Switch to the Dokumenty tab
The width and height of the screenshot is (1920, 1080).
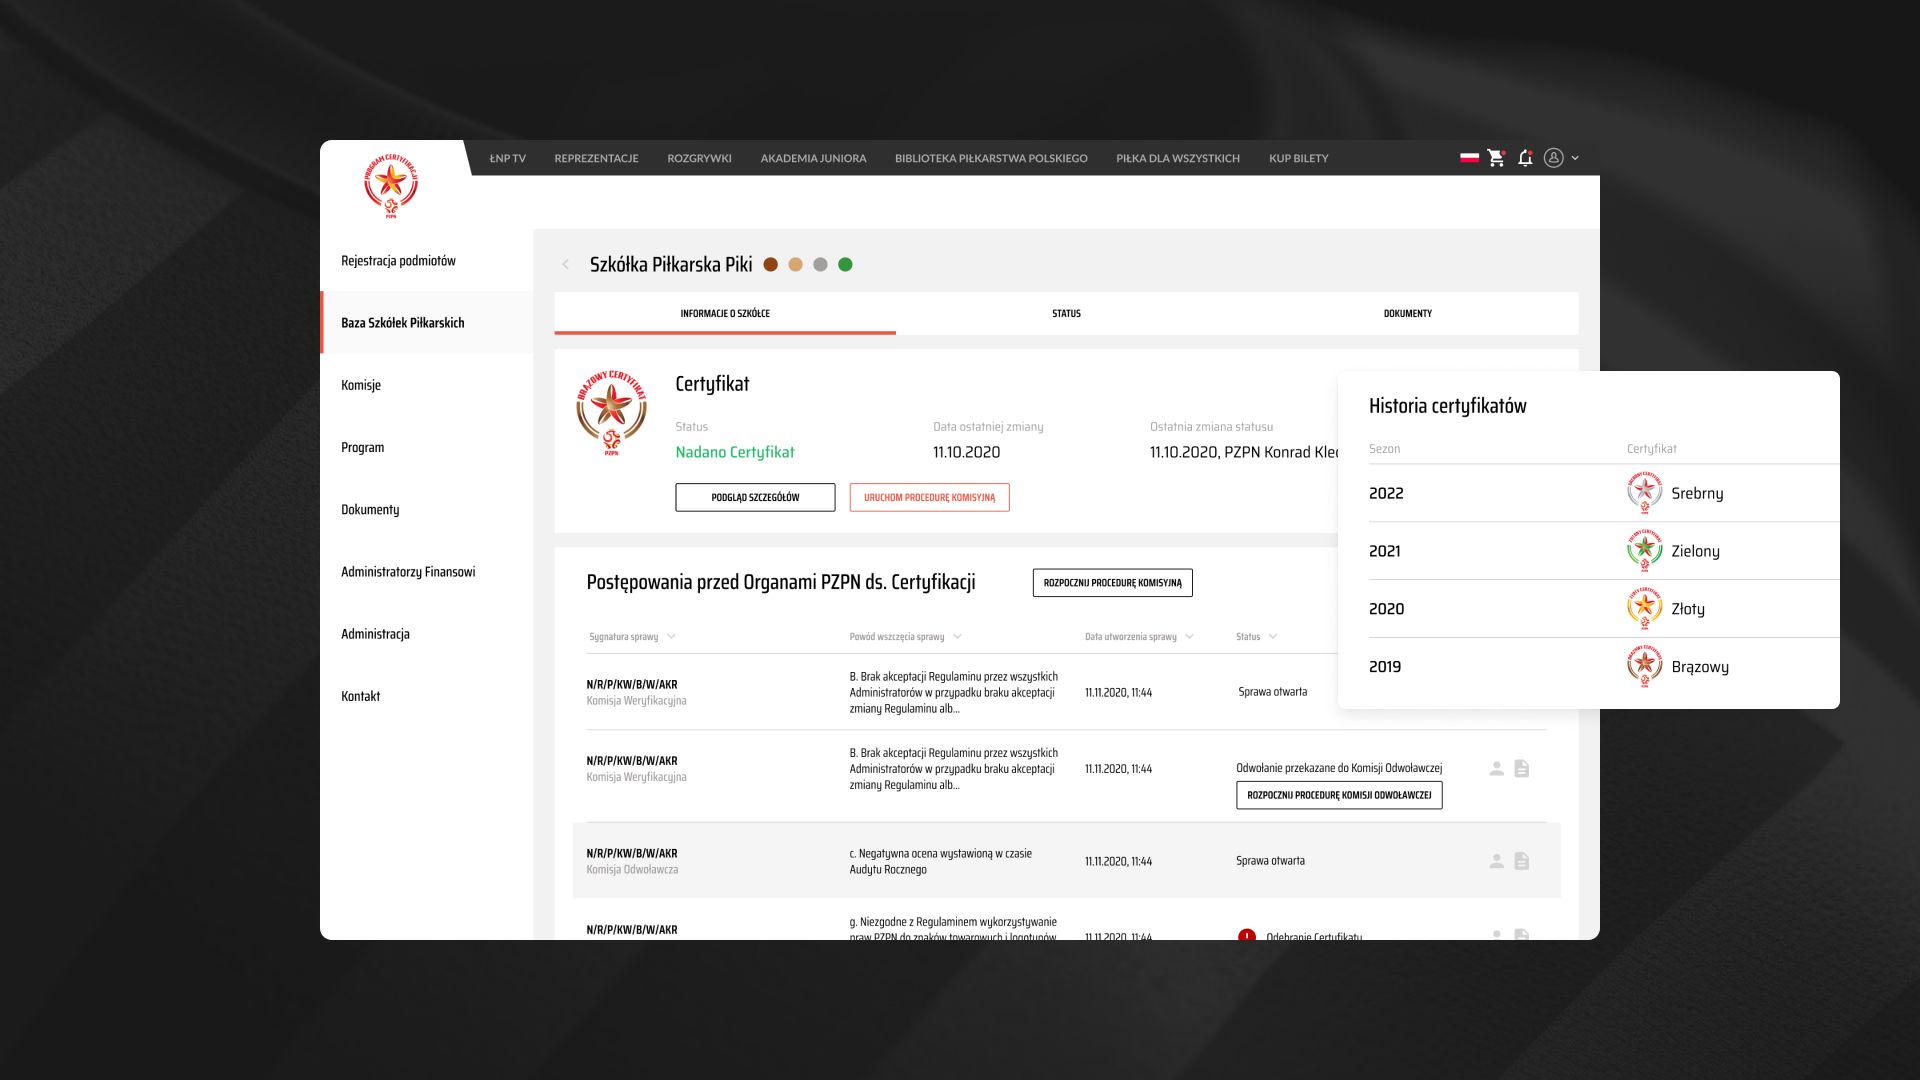pyautogui.click(x=1407, y=313)
